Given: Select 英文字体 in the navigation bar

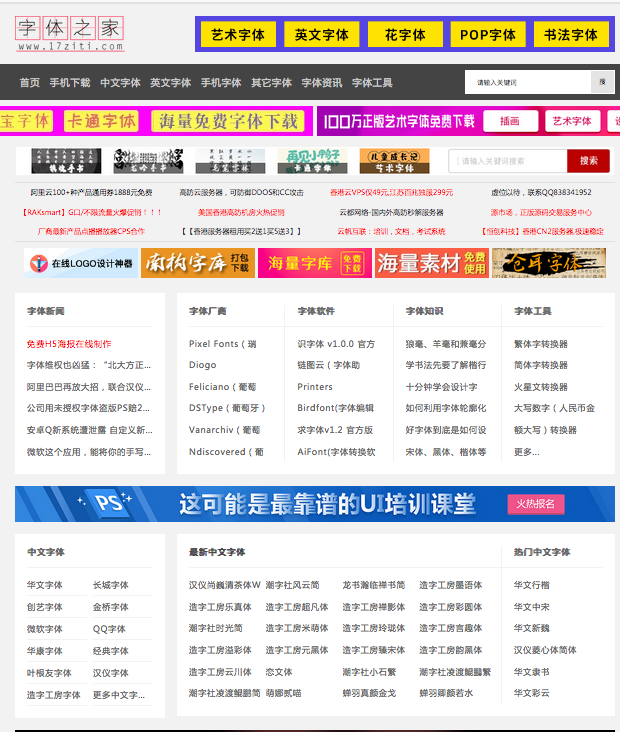Looking at the screenshot, I should point(170,83).
